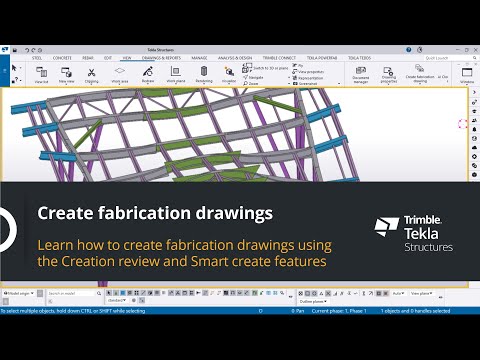Open the TRIMBLE CONNECT tab
Screen dimensions: 480x360
(x=279, y=58)
